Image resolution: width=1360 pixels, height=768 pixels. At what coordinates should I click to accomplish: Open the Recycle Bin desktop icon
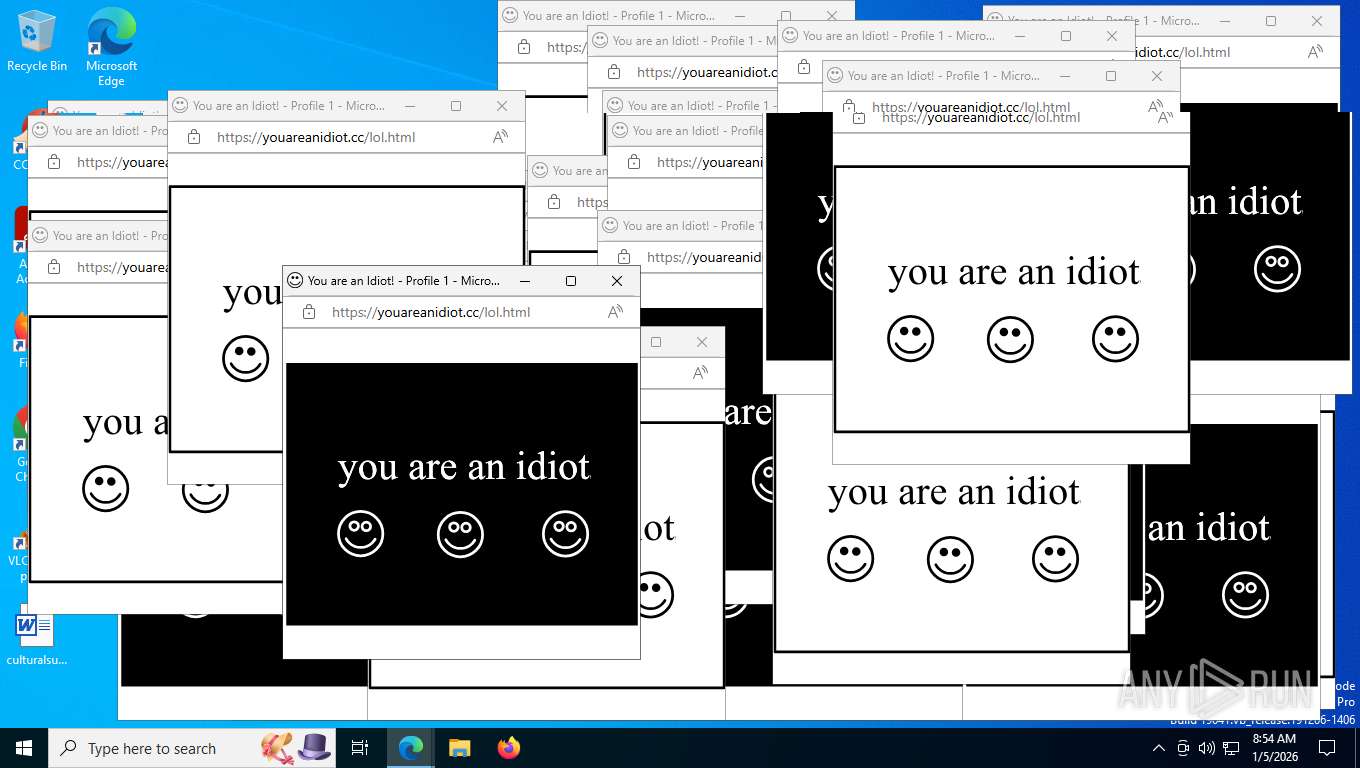click(x=37, y=41)
